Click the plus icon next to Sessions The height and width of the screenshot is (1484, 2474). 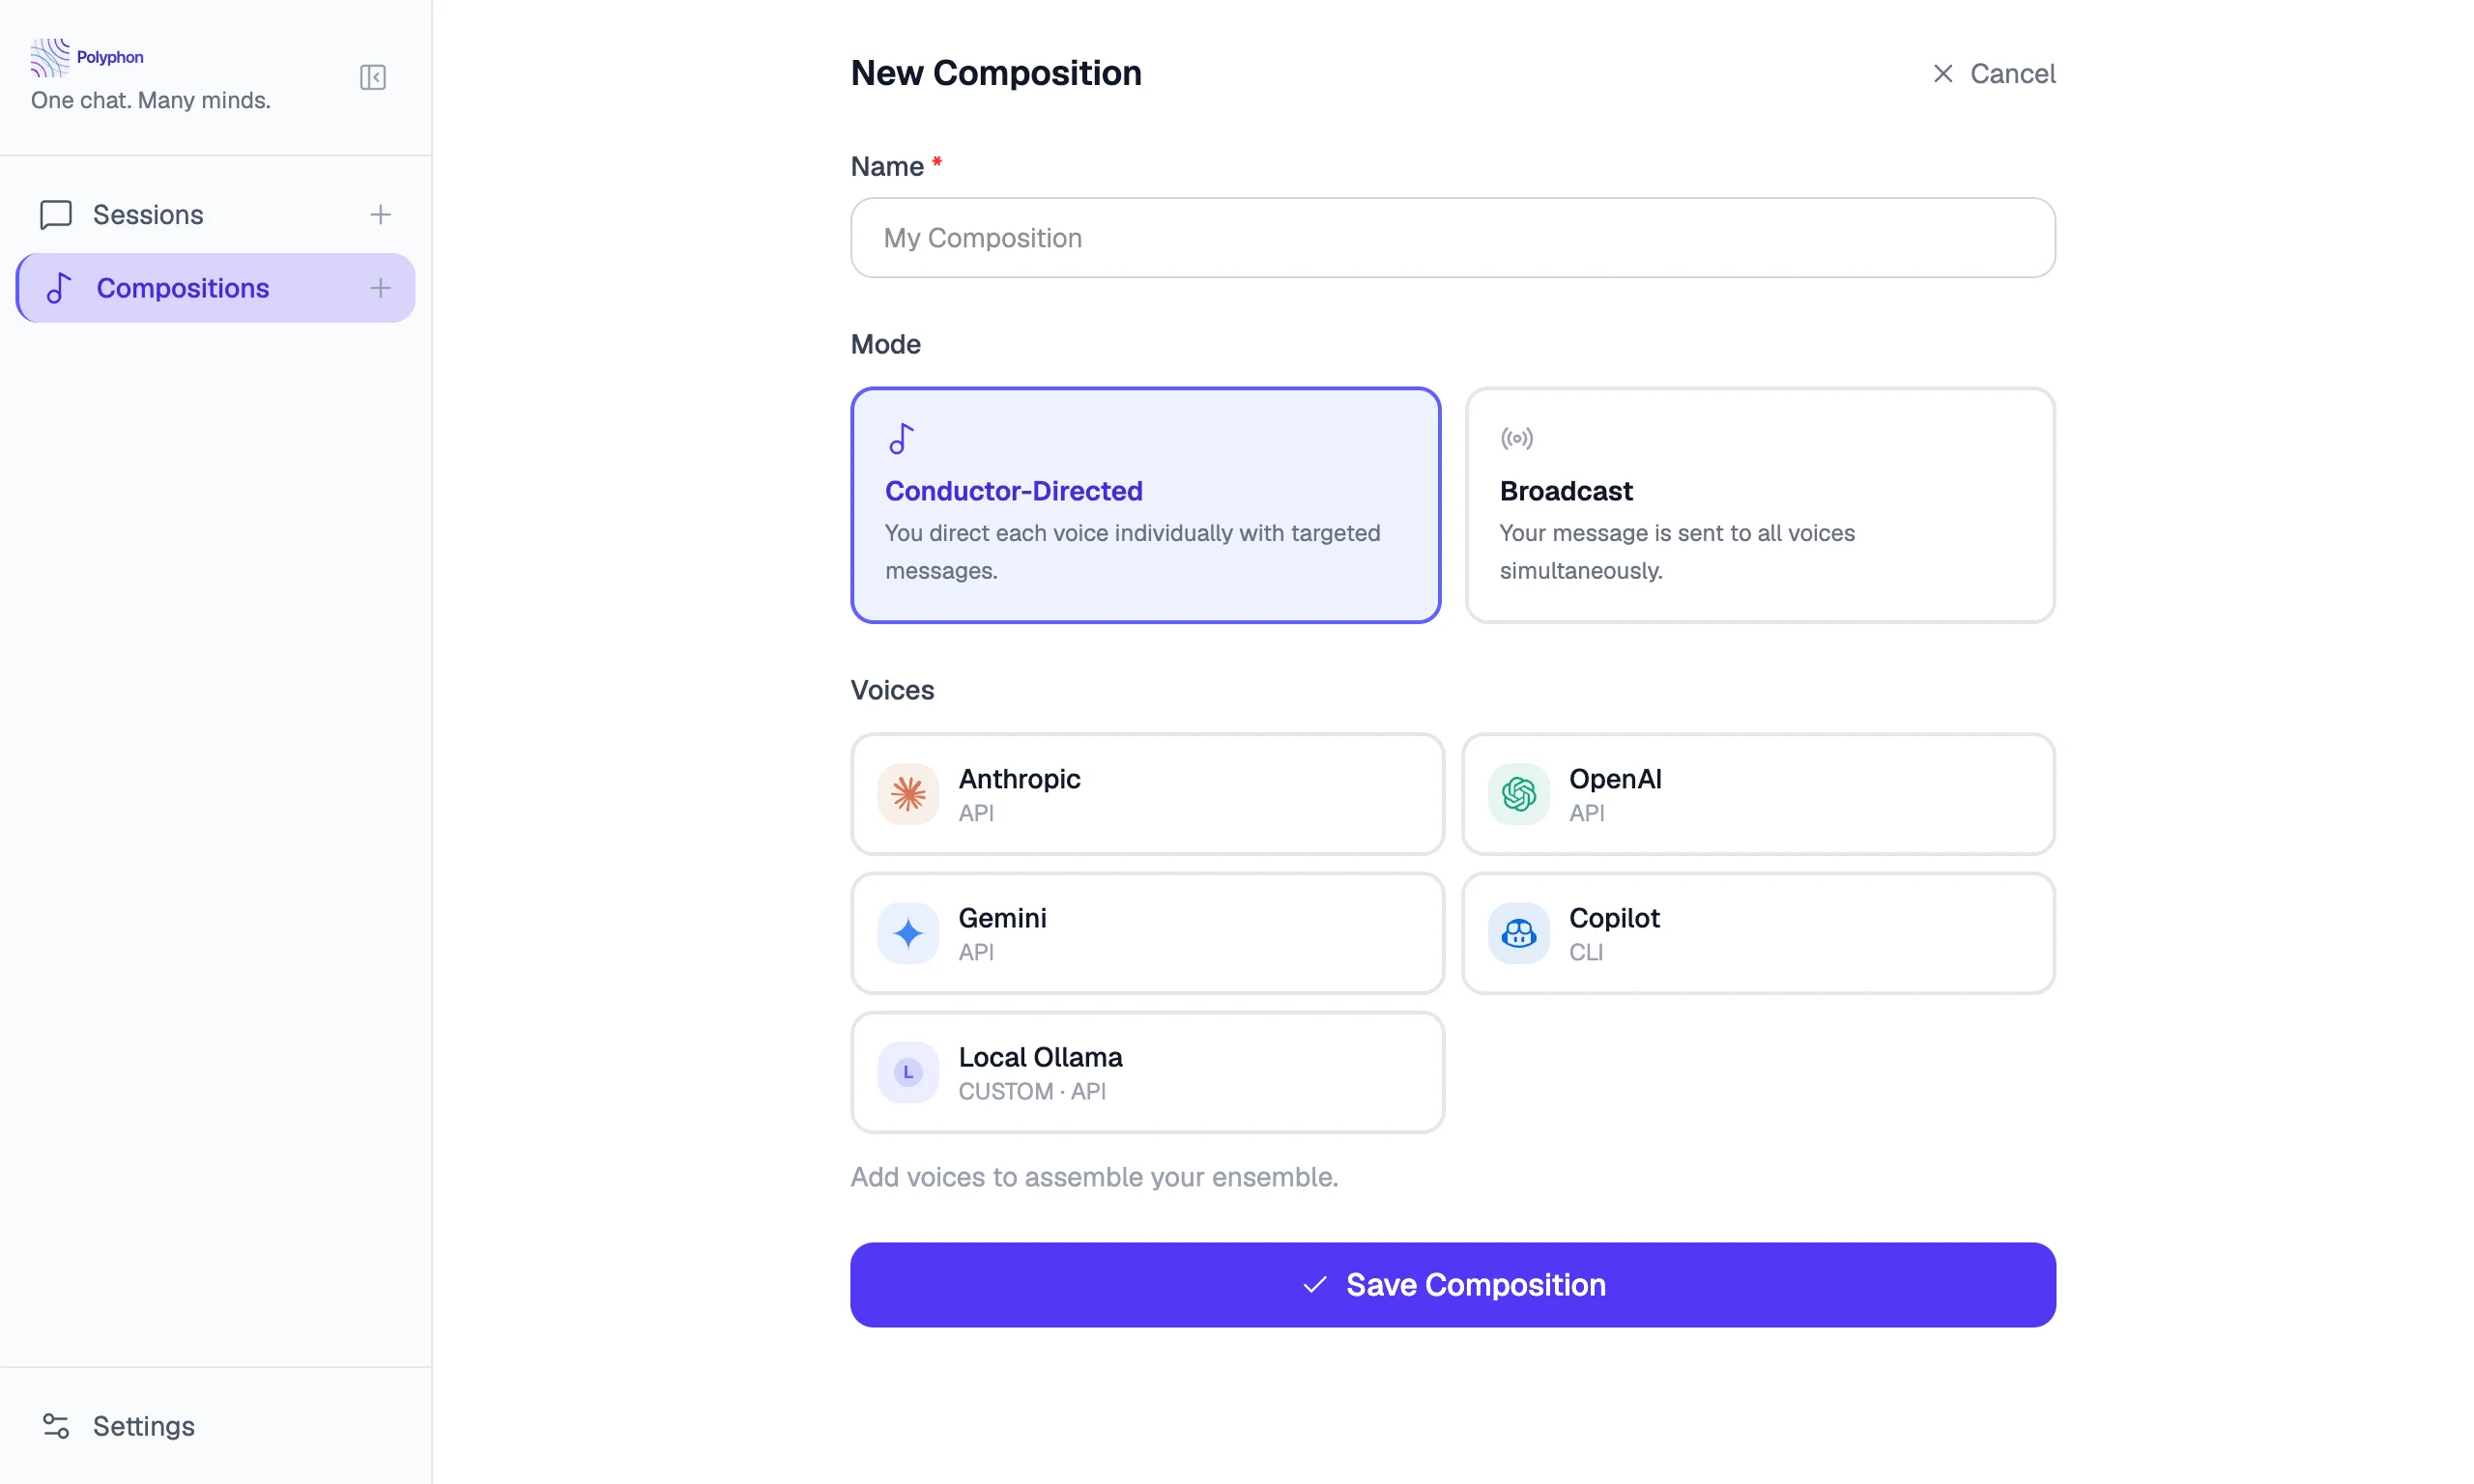click(x=380, y=214)
